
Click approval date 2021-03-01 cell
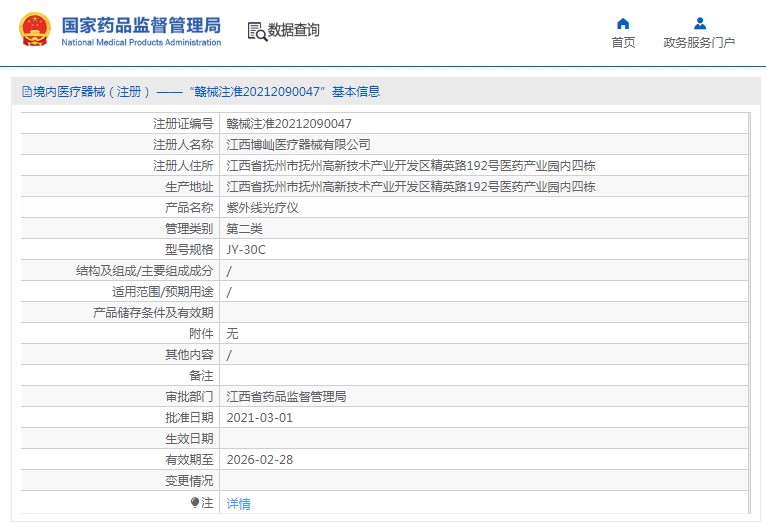pos(259,417)
